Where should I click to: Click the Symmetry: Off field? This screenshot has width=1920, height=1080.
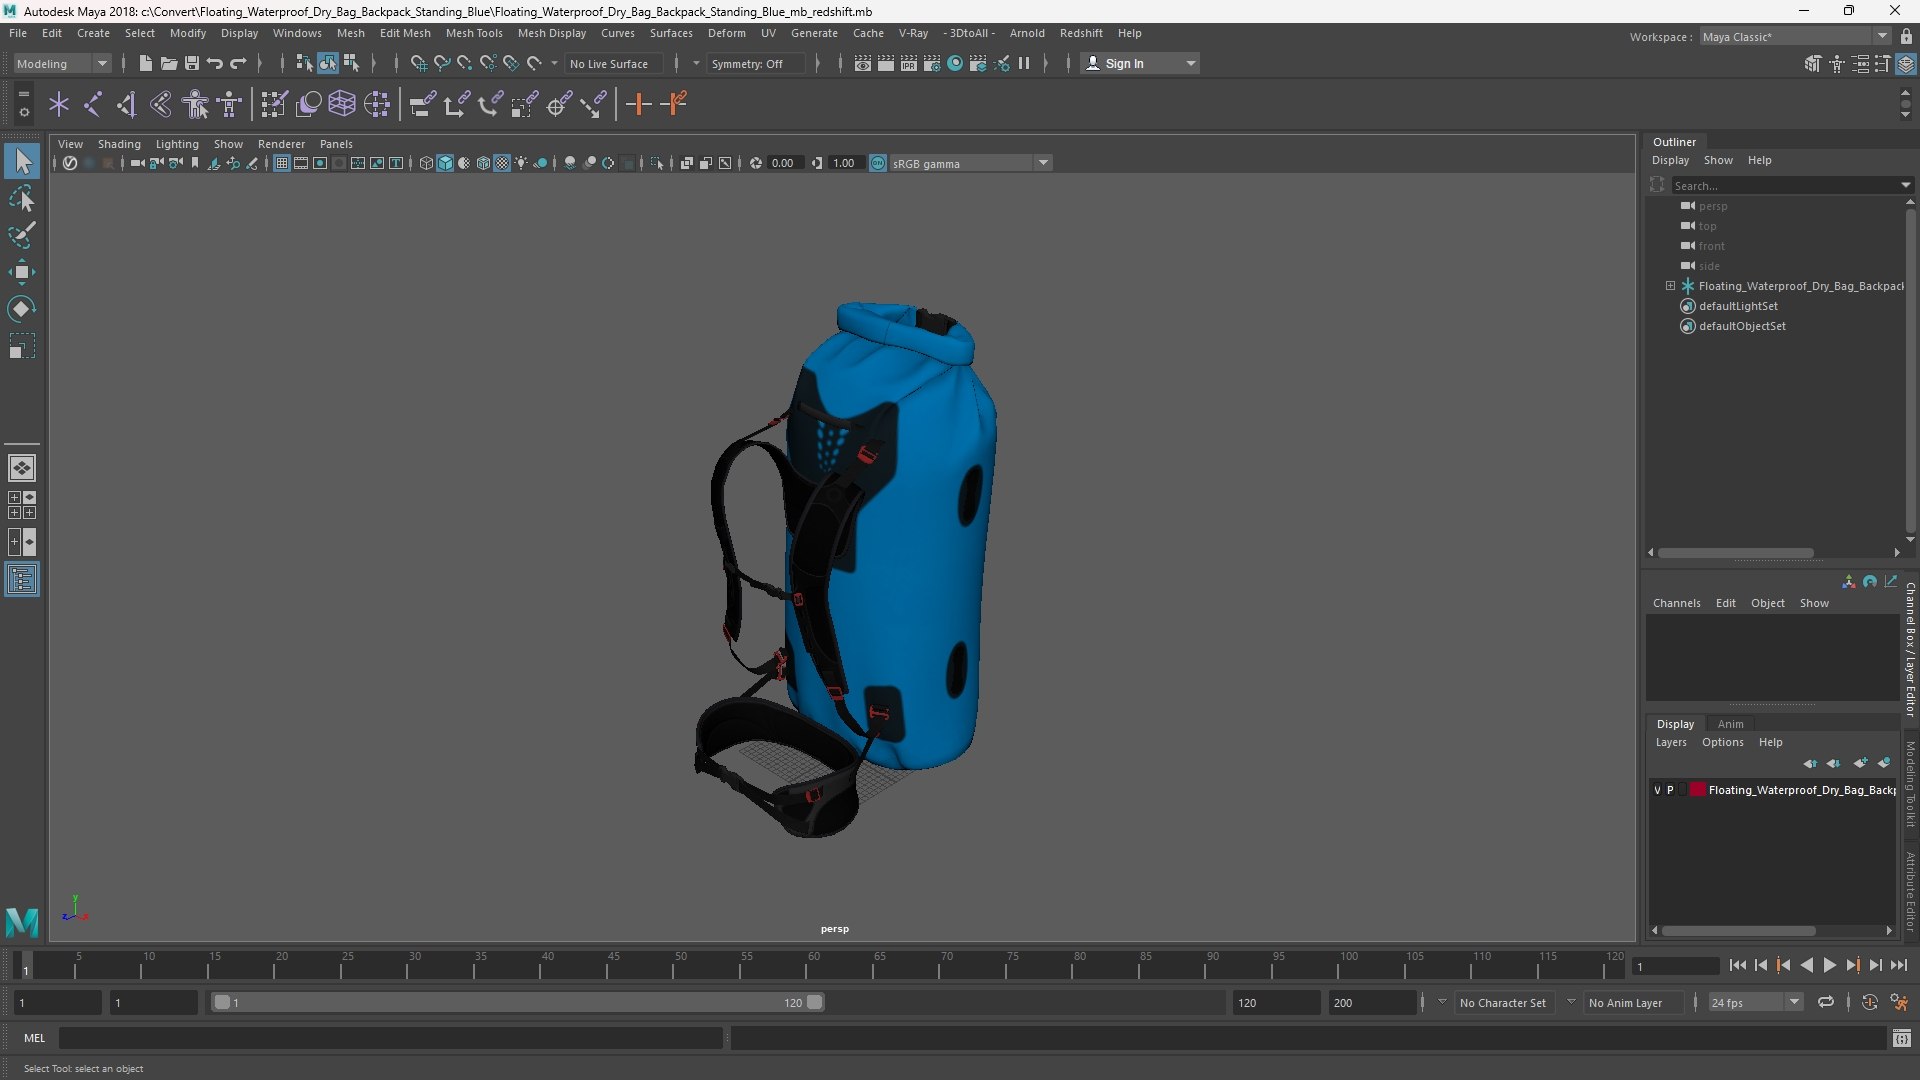(755, 63)
